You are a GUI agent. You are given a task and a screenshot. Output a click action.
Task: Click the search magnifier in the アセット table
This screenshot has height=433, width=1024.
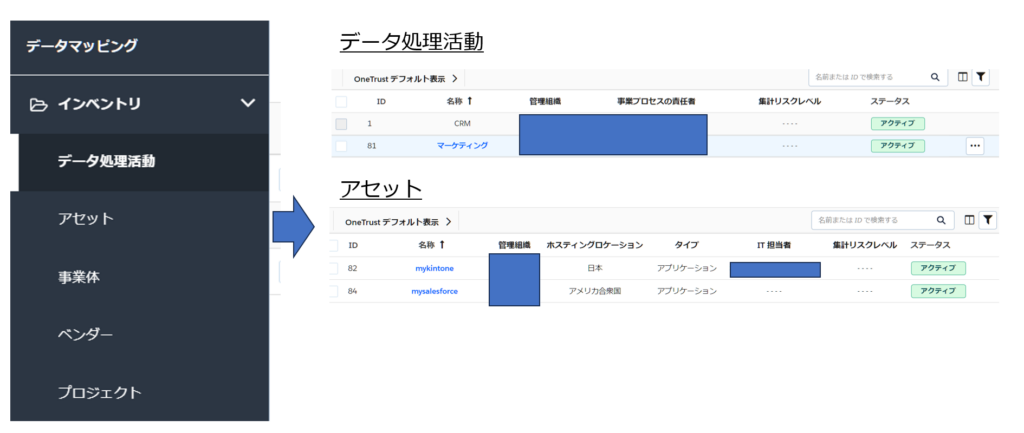pyautogui.click(x=940, y=220)
